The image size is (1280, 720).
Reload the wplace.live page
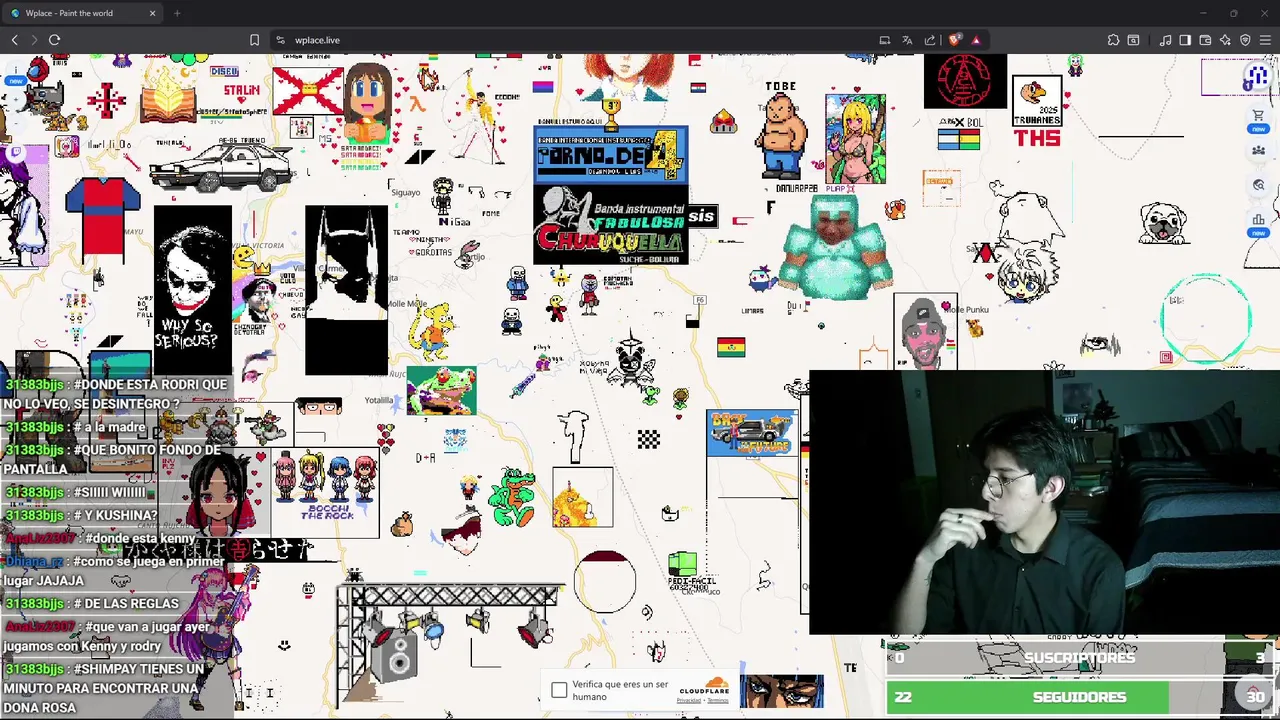[54, 40]
